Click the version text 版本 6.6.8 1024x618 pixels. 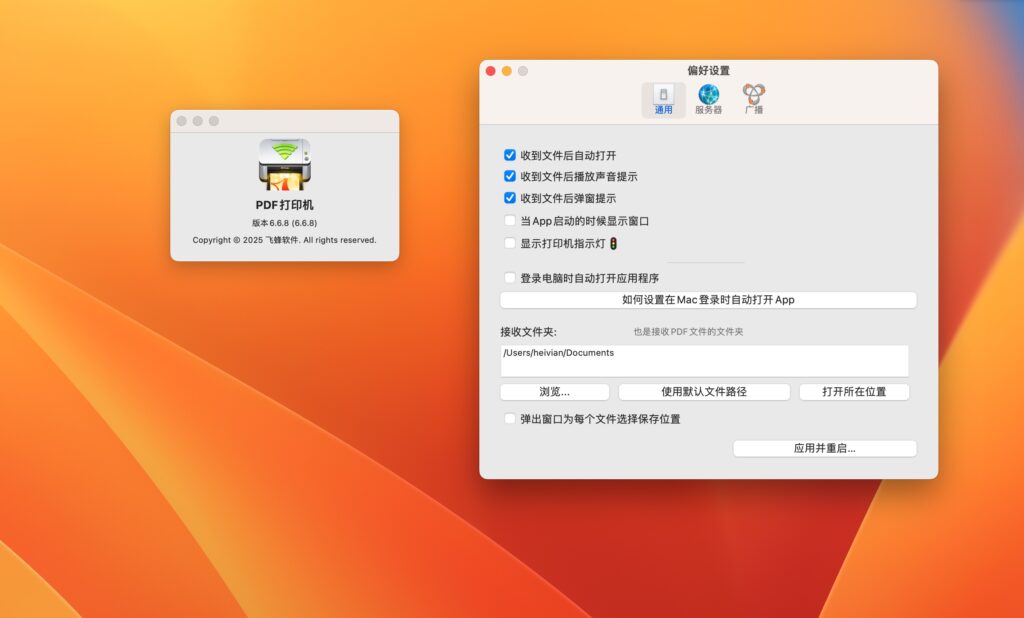pos(286,224)
